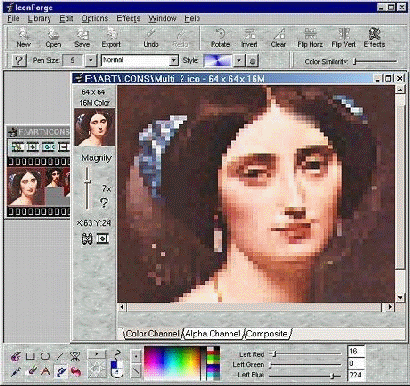Select the scissors cut tool
The height and width of the screenshot is (386, 410).
click(x=75, y=357)
